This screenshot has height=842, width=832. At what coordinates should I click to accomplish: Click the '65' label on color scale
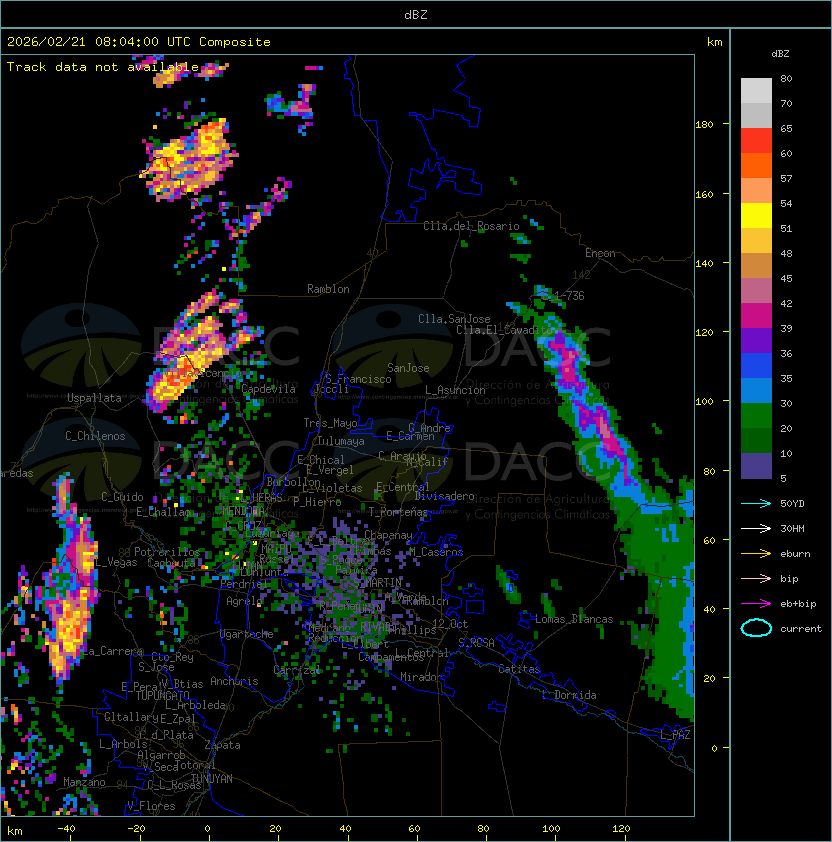click(786, 128)
